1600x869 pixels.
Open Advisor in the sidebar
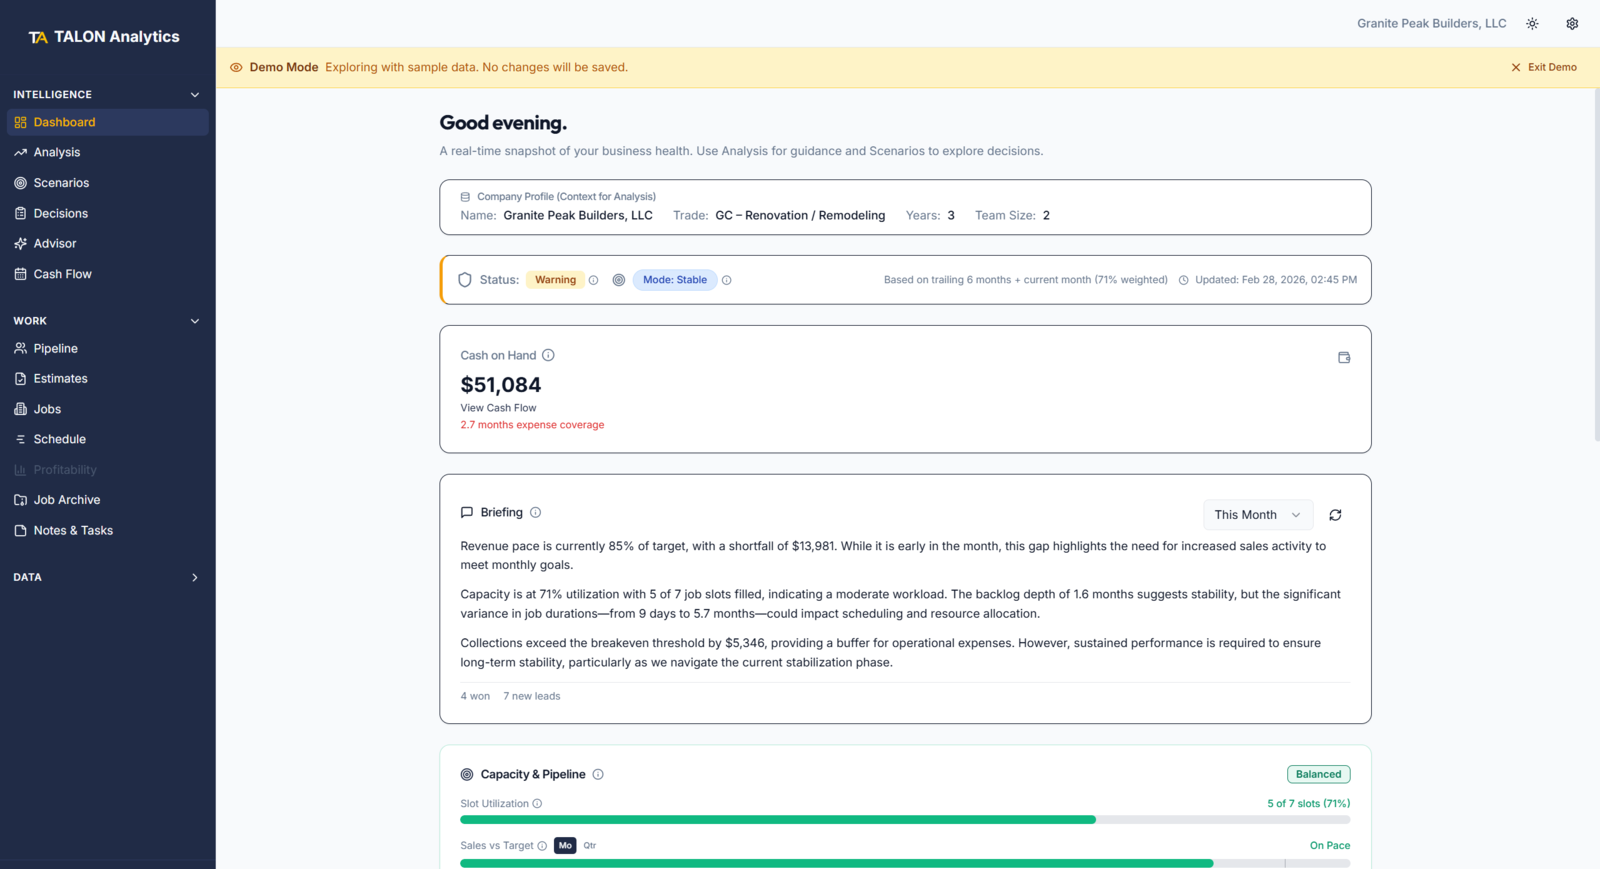108,243
